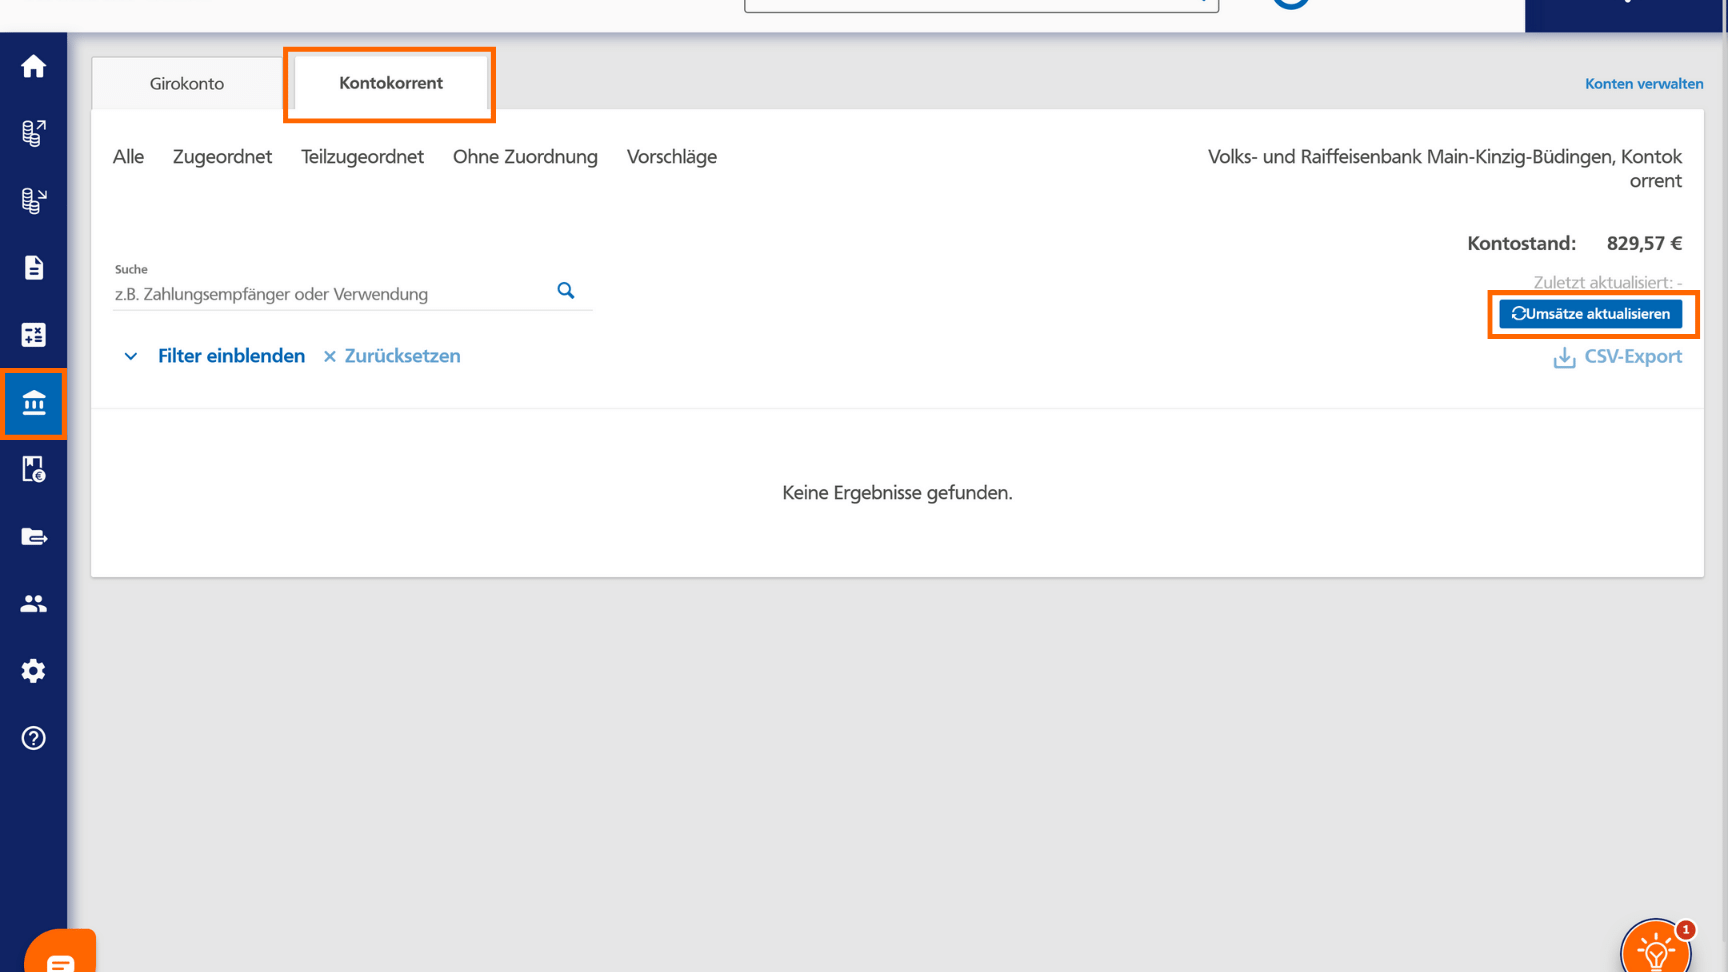Filter by Ohne Zuordnung
Image resolution: width=1728 pixels, height=972 pixels.
[525, 157]
